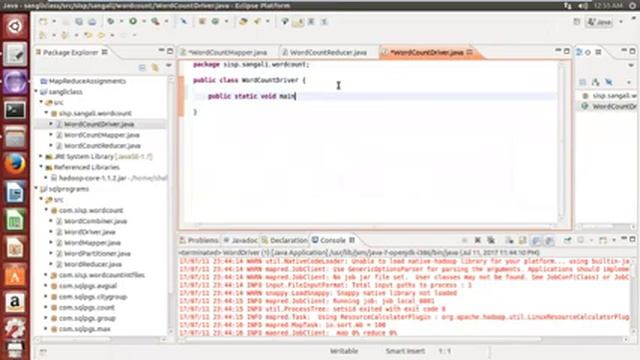Click the Last Edit Location icon
Screen dimensions: 640x360
point(88,35)
